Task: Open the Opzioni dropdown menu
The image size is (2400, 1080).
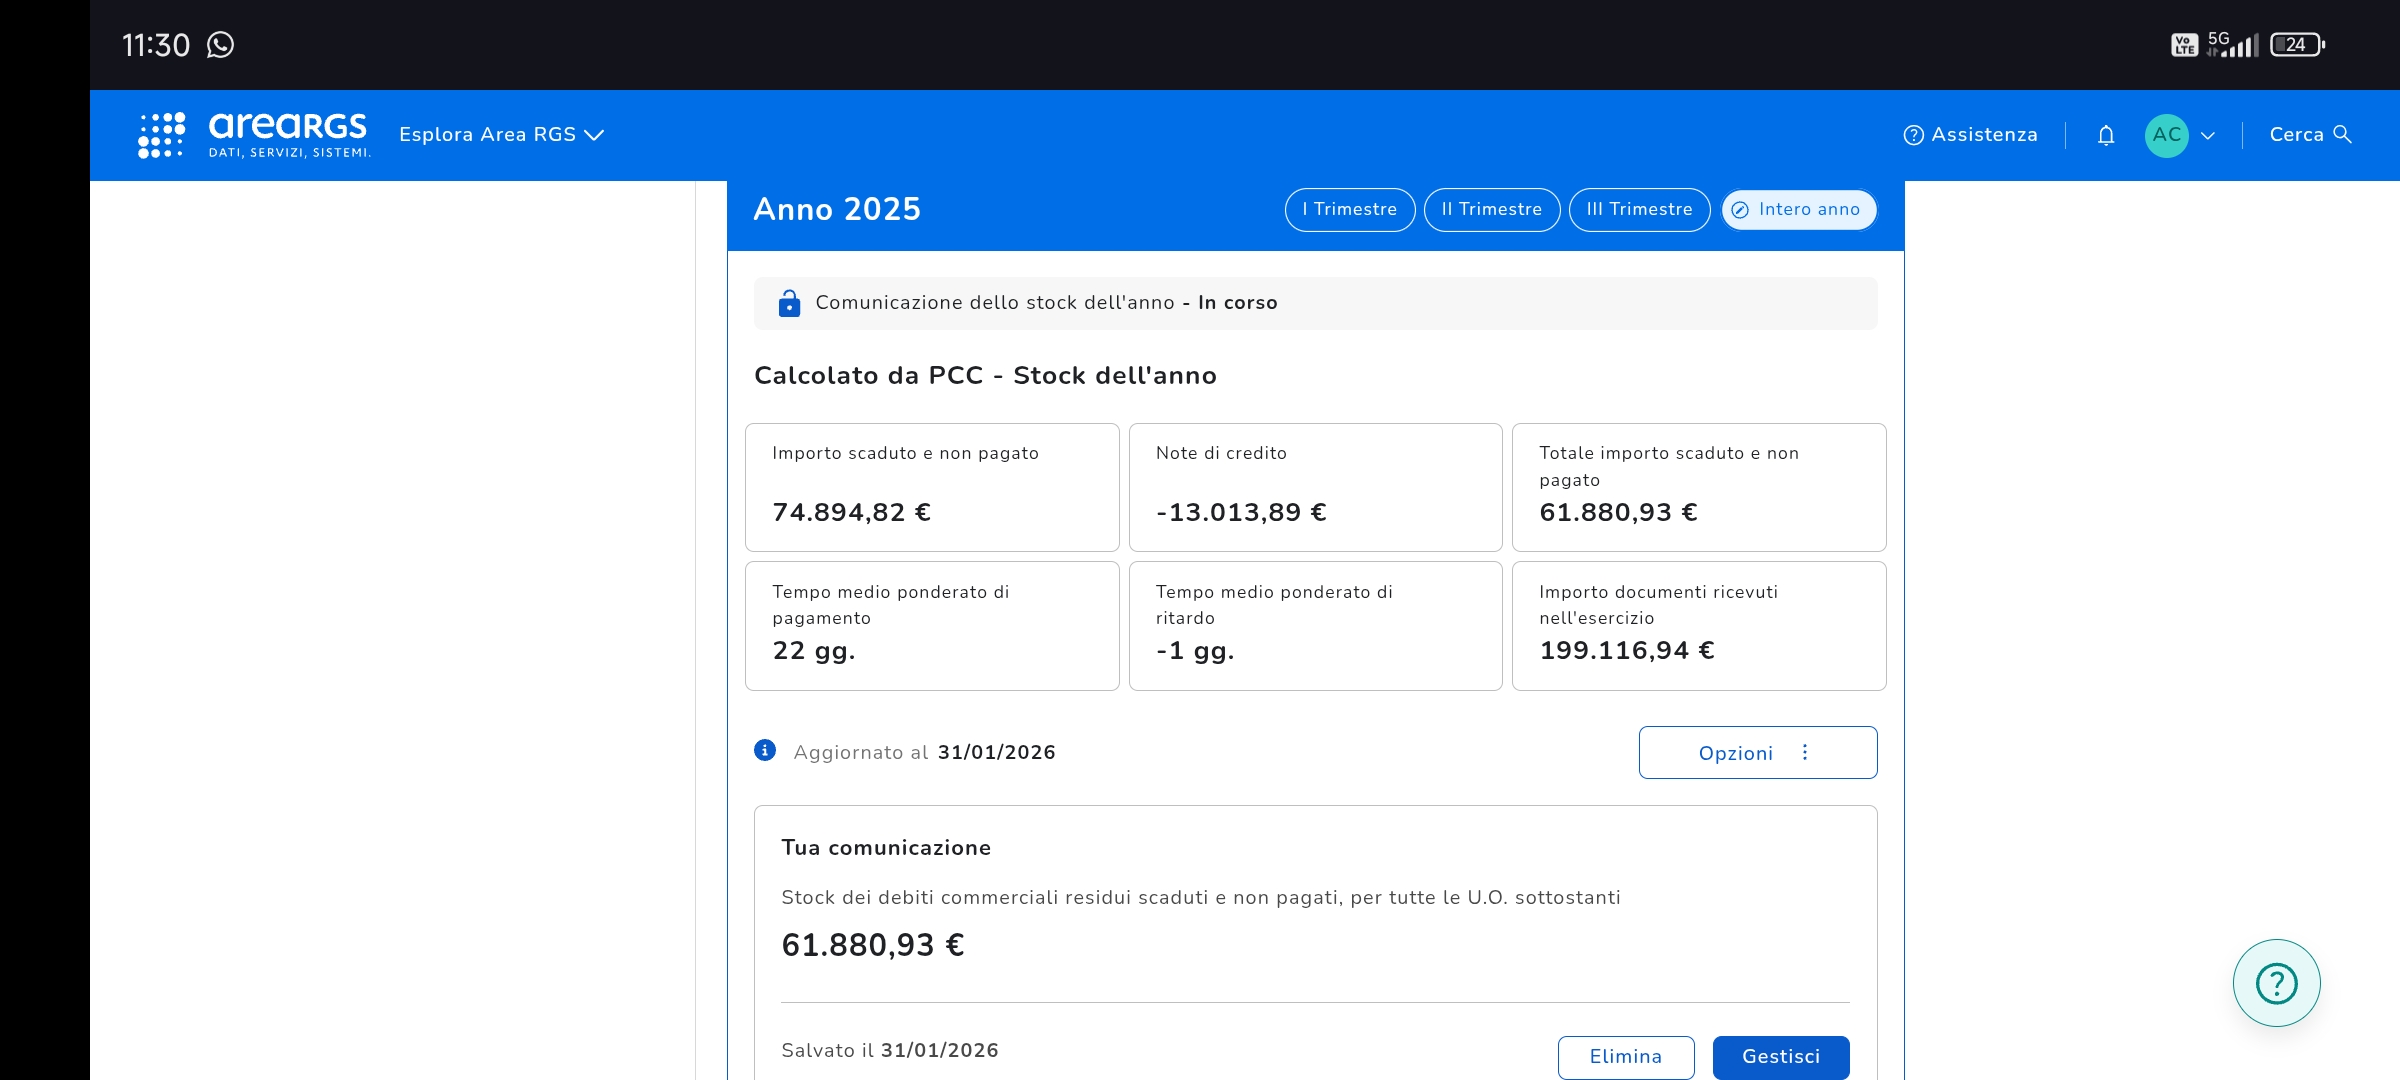Action: coord(1757,753)
